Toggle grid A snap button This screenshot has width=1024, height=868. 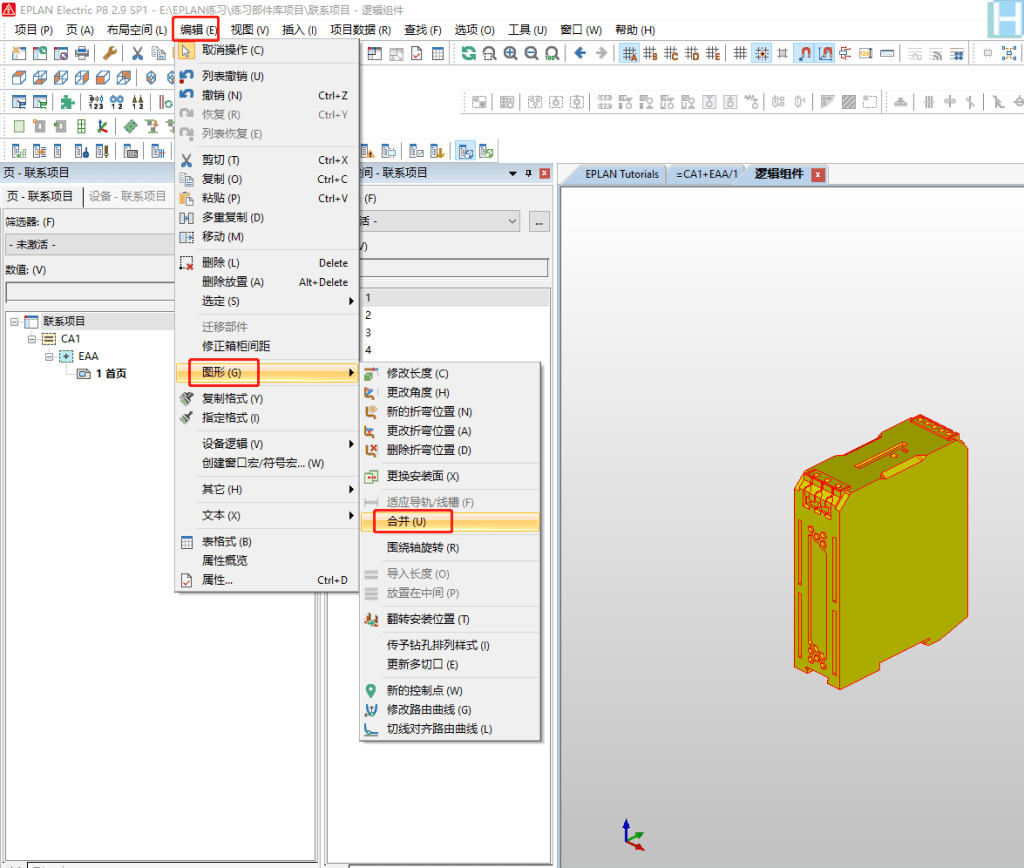tap(630, 53)
